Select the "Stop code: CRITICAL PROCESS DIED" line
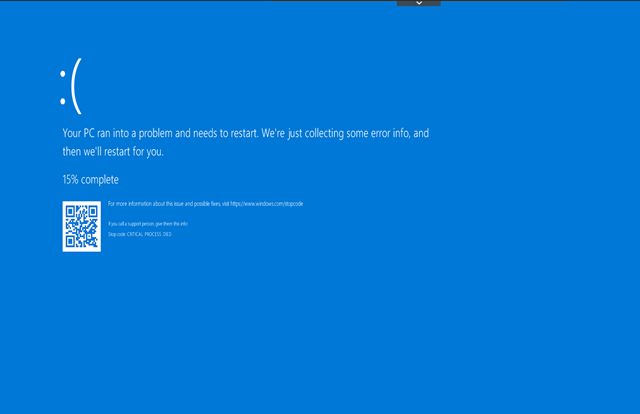The width and height of the screenshot is (640, 414). coord(139,234)
